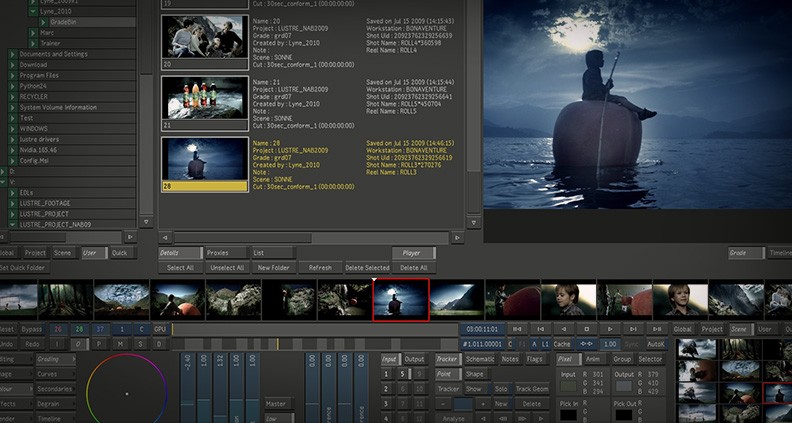Click inside the color wheel
Screen dimensions: 792x423
coord(127,394)
